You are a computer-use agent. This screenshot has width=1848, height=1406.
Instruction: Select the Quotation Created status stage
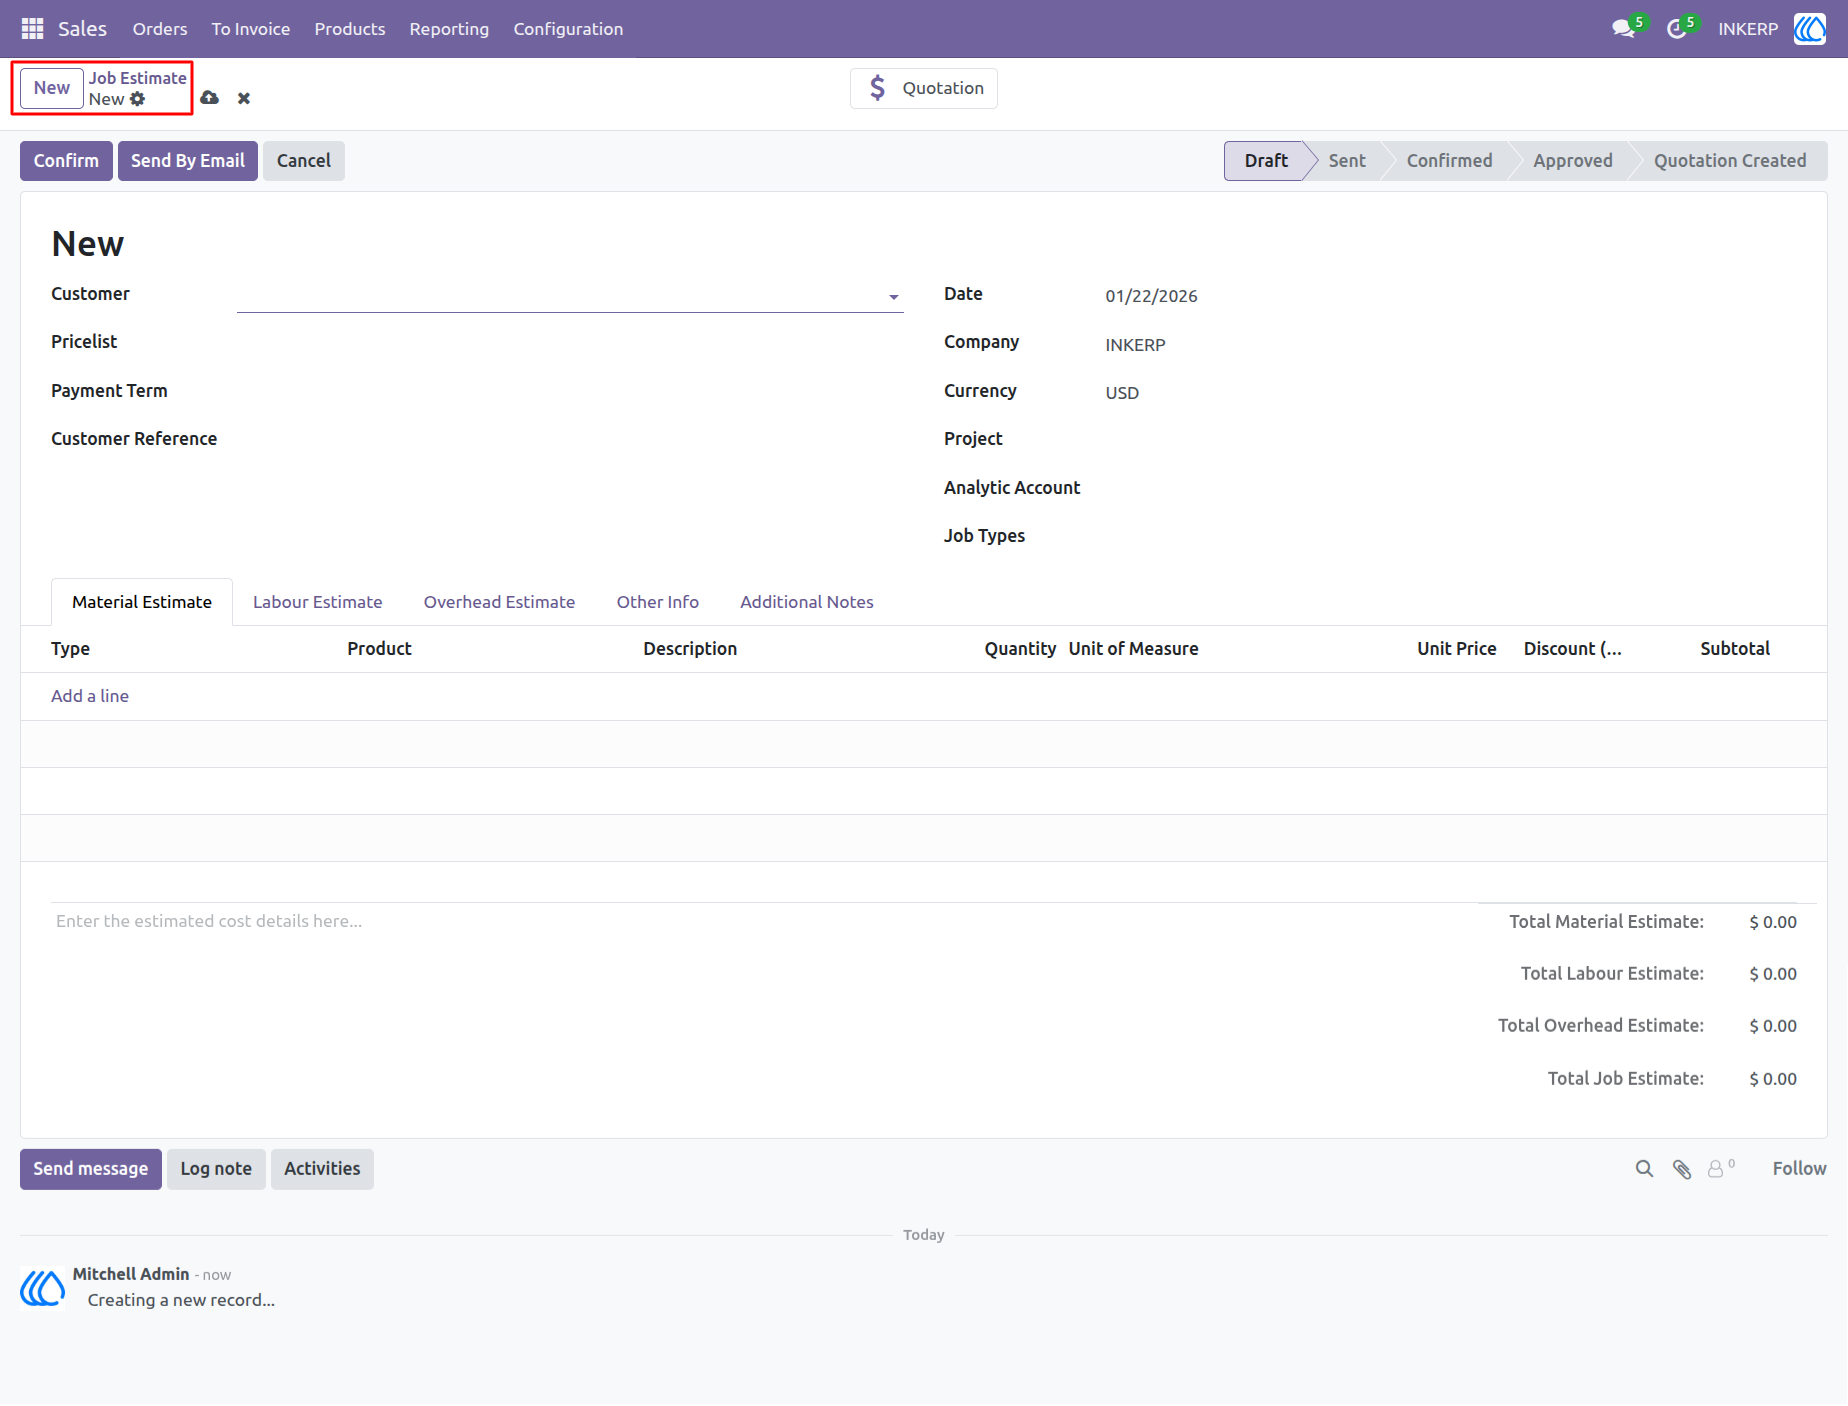[x=1730, y=161]
